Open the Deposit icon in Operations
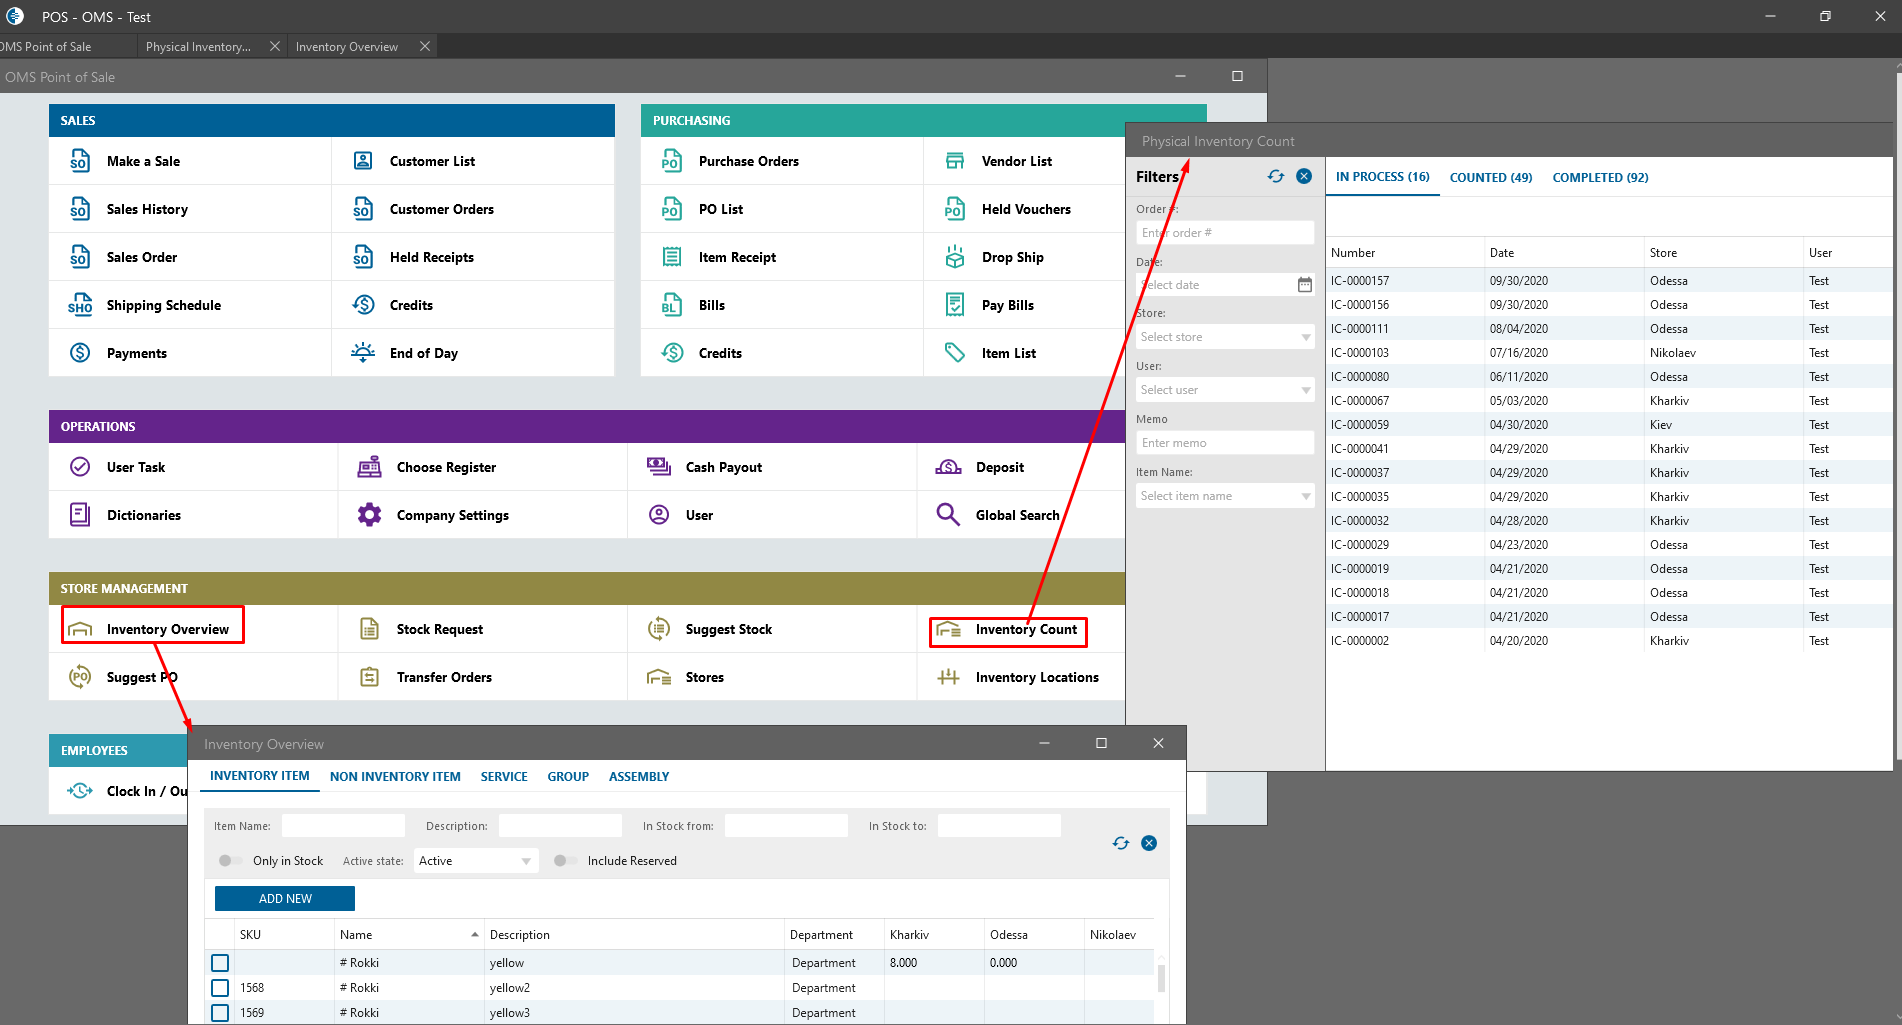This screenshot has width=1902, height=1025. (x=948, y=467)
